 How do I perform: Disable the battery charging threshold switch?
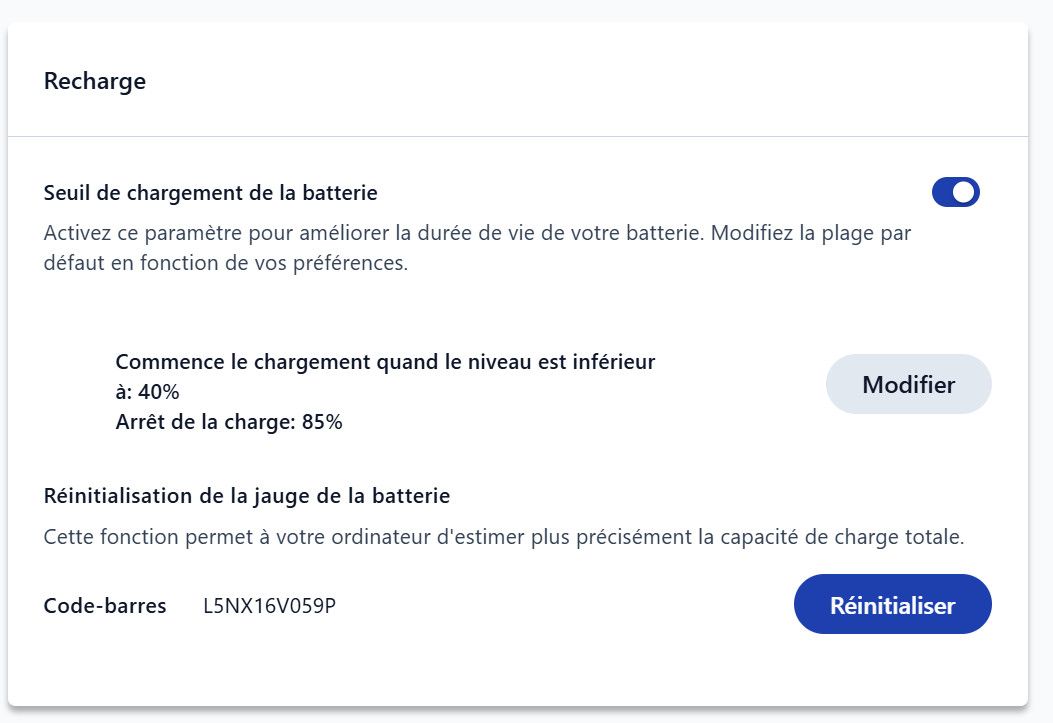pyautogui.click(x=955, y=192)
